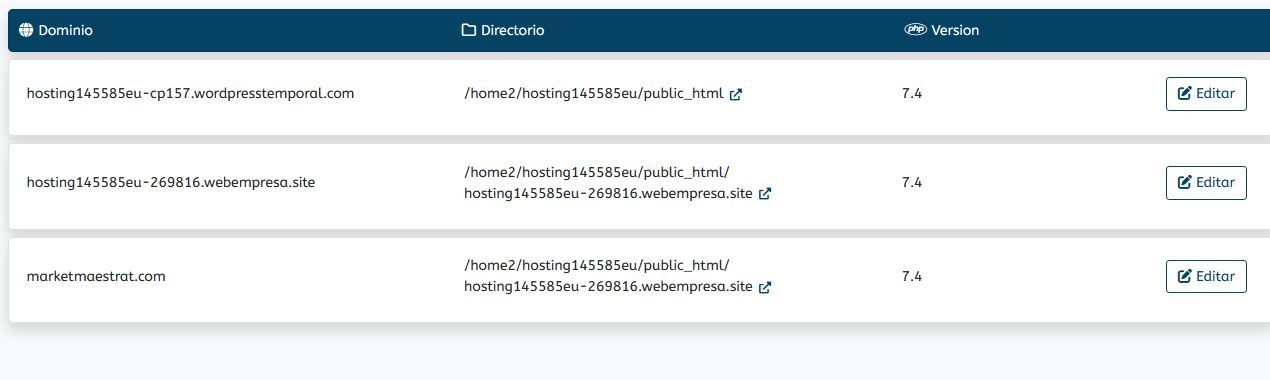Image resolution: width=1270 pixels, height=380 pixels.
Task: Click the PHP logo icon beside Version
Action: click(x=915, y=30)
